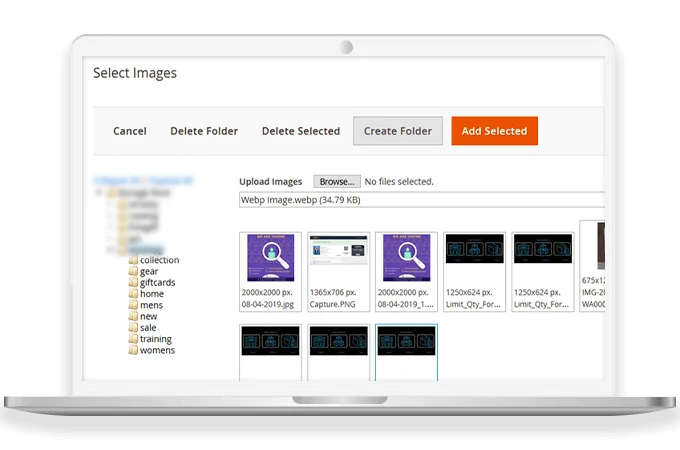Image resolution: width=680 pixels, height=450 pixels.
Task: Select 08-04-2019.jpg thumbnail
Action: pyautogui.click(x=270, y=272)
